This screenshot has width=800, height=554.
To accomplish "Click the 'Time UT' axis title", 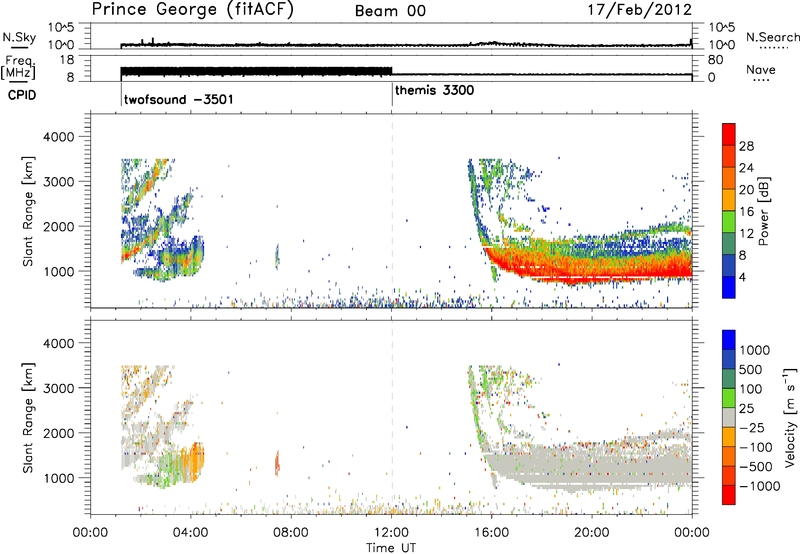I will (391, 547).
